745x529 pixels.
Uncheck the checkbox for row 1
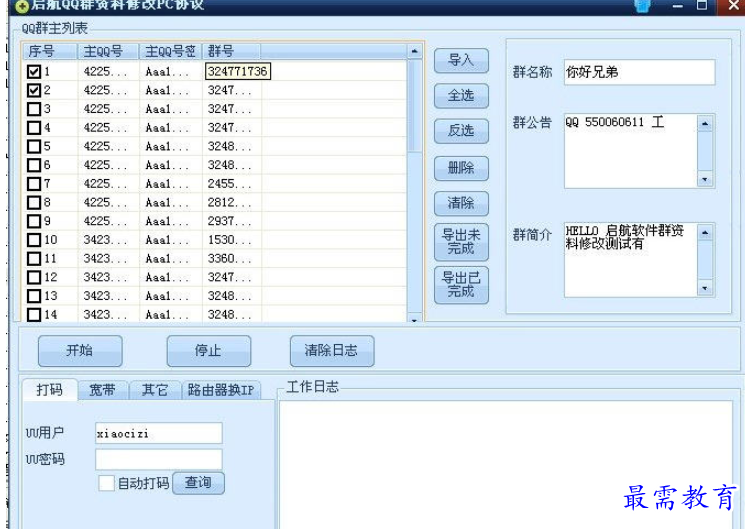coord(34,72)
